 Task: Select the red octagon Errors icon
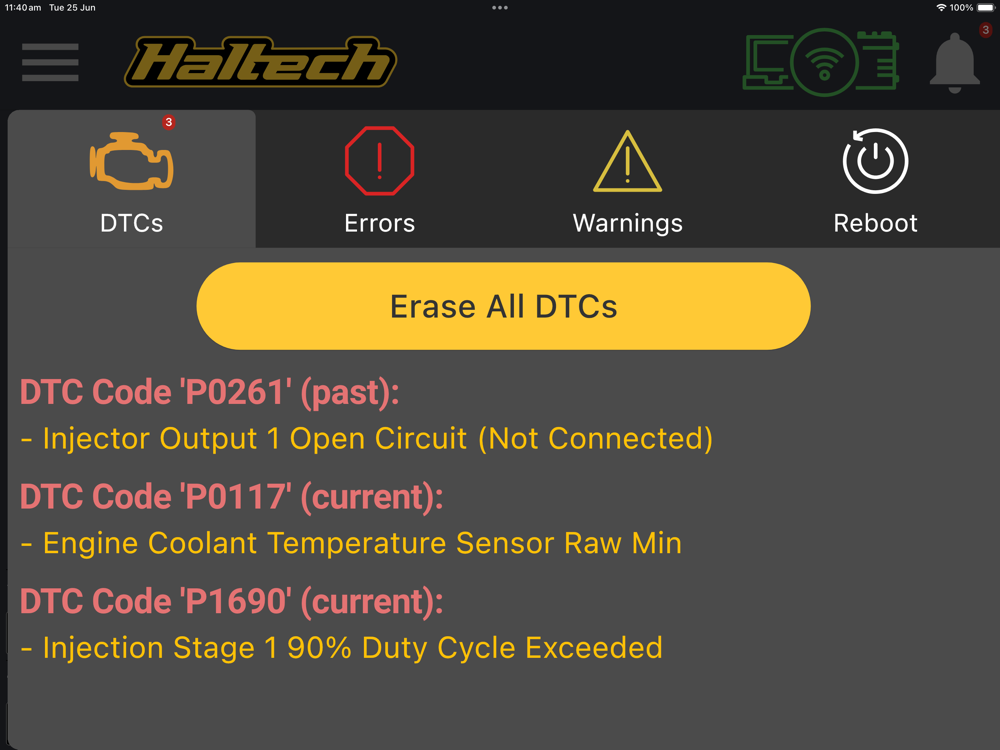click(379, 161)
